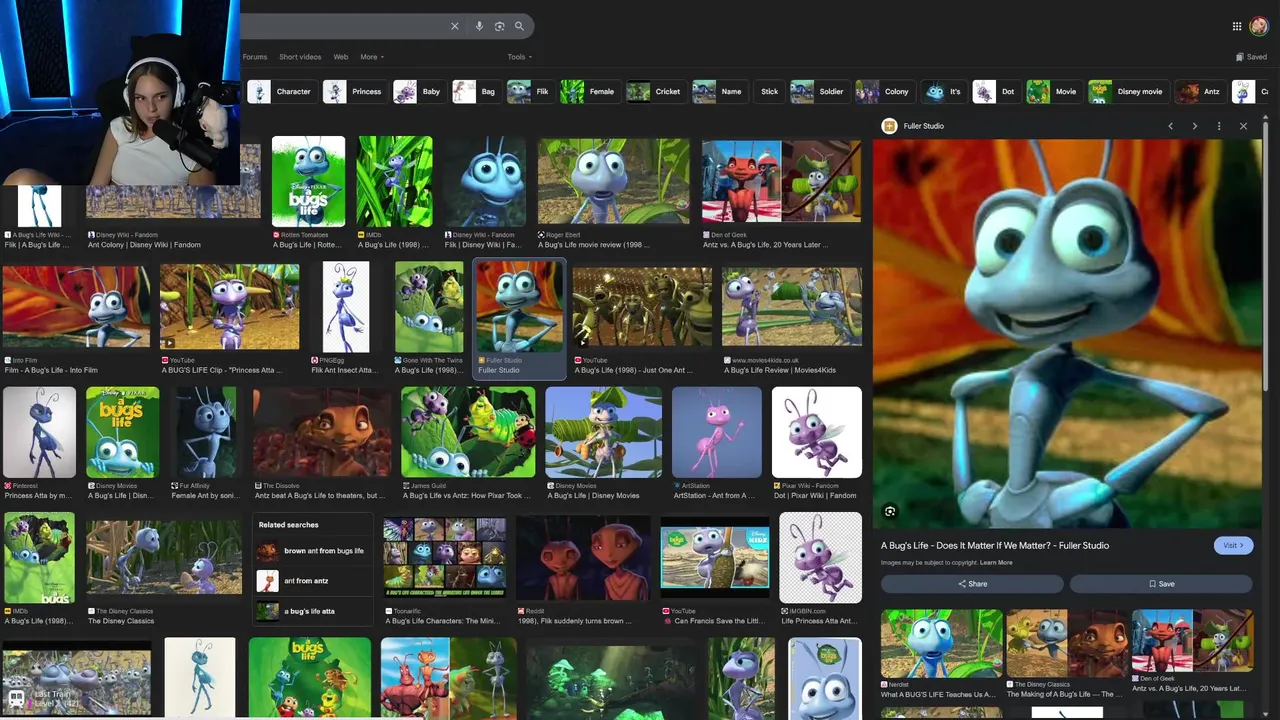The width and height of the screenshot is (1280, 720).
Task: Open preview panel three-dot options
Action: pos(1218,126)
